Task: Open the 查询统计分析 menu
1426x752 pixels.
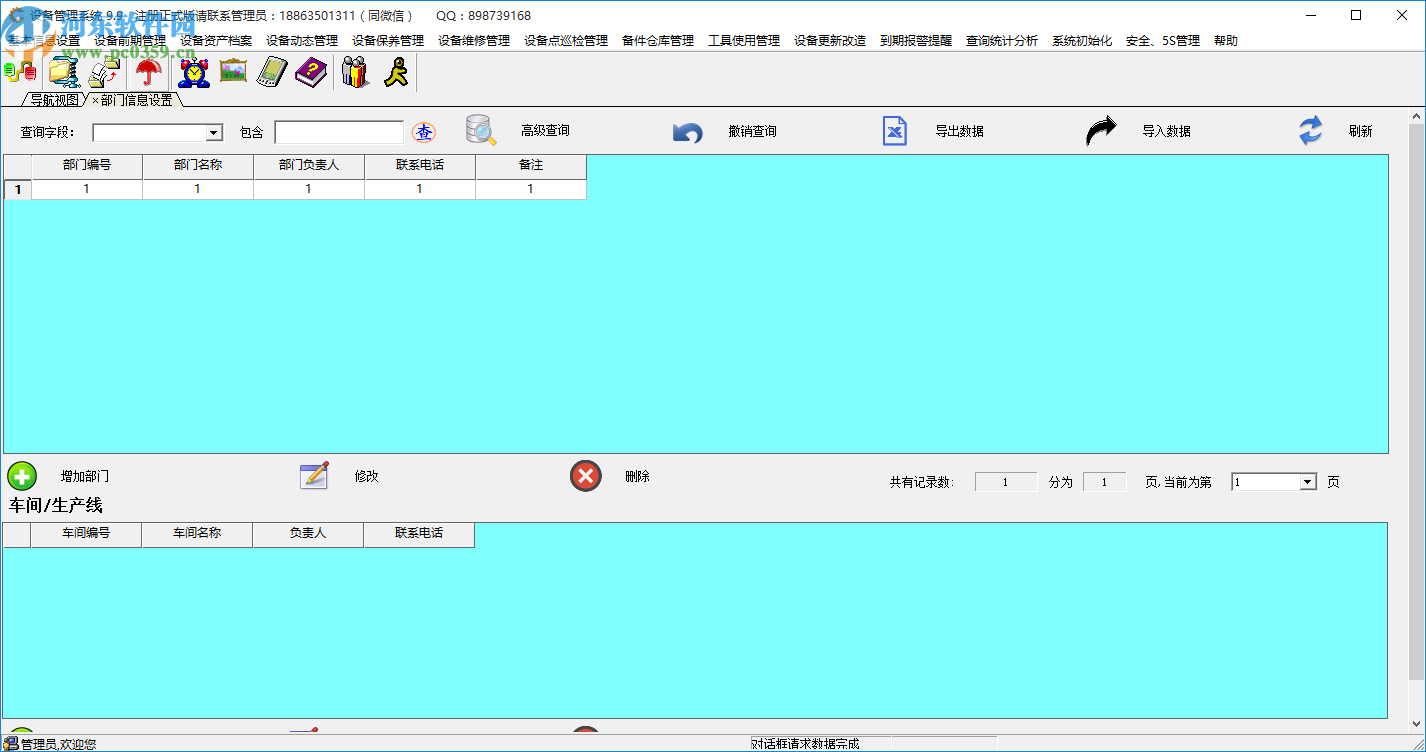Action: [x=1002, y=41]
